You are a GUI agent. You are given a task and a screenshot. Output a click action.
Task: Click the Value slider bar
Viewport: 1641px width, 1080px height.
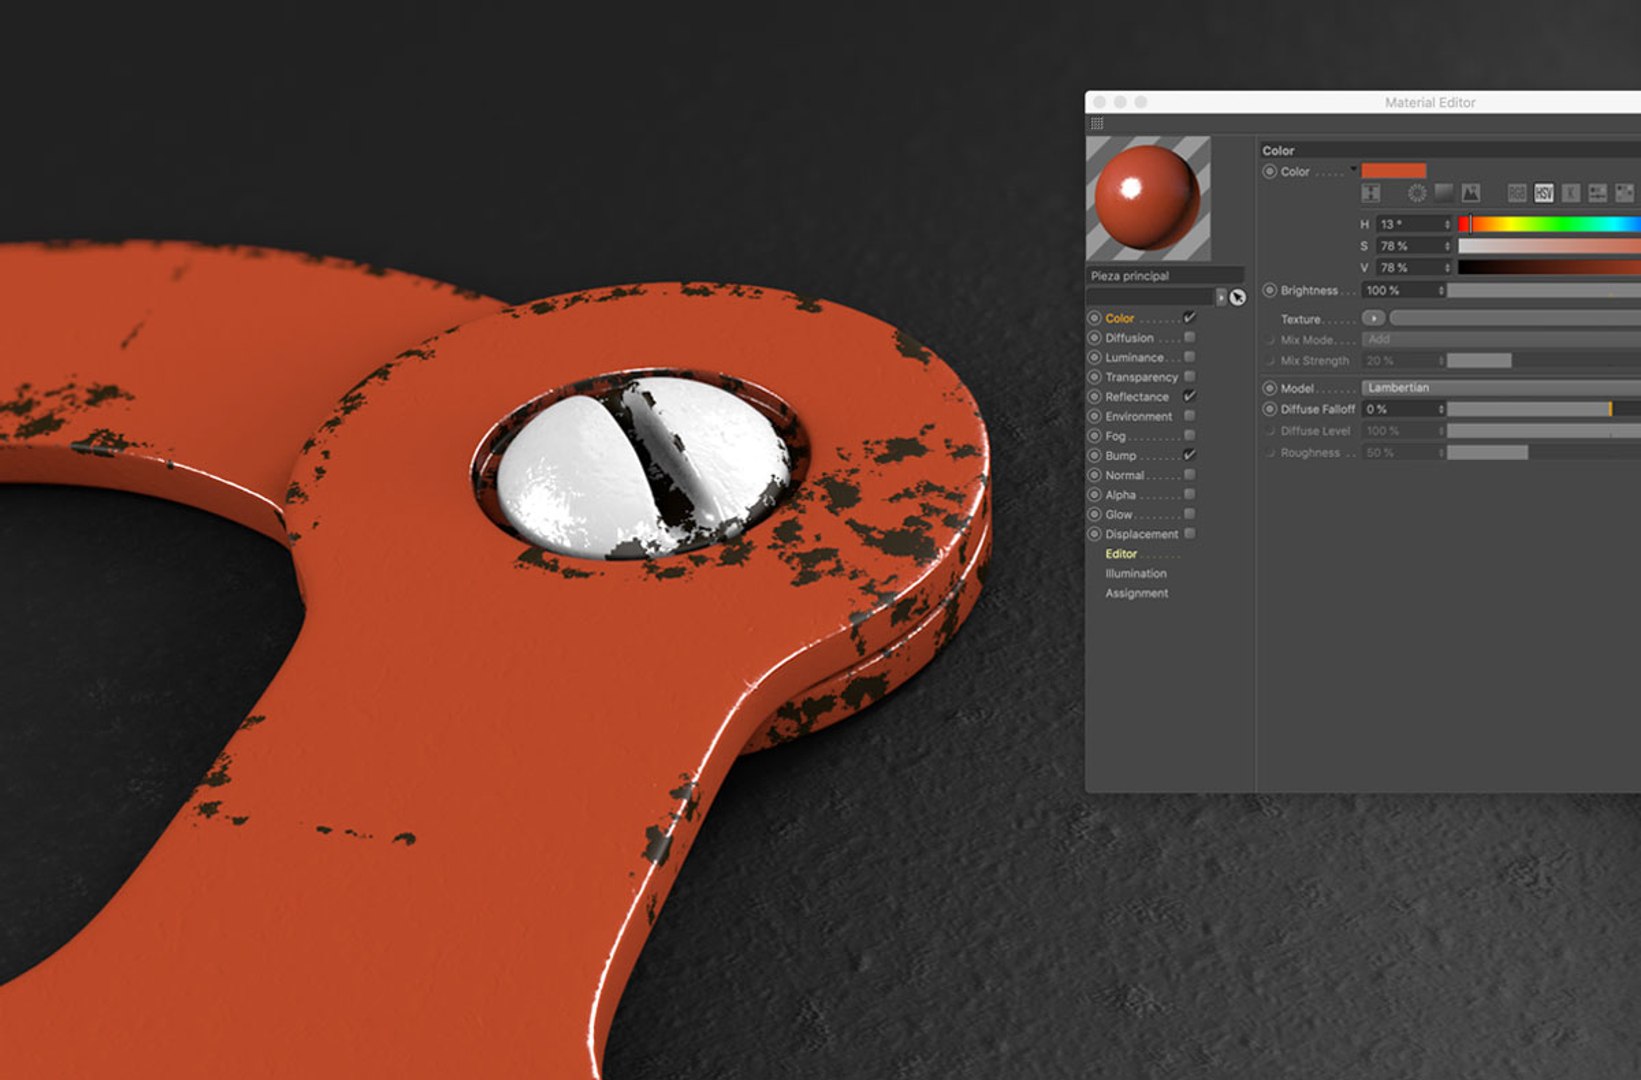click(x=1549, y=268)
